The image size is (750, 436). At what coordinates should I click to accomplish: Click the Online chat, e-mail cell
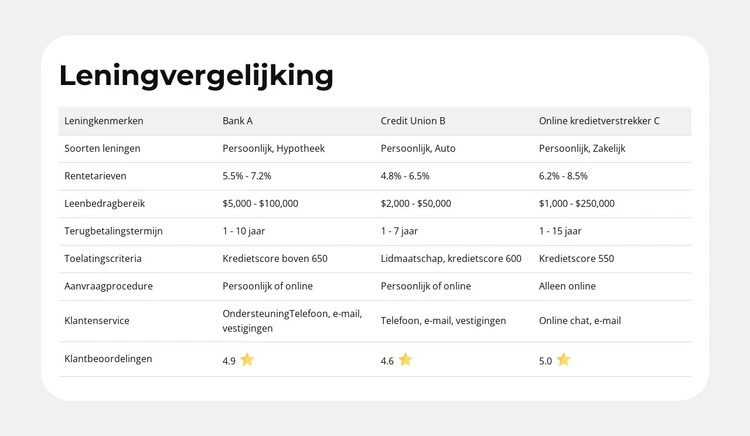click(580, 321)
